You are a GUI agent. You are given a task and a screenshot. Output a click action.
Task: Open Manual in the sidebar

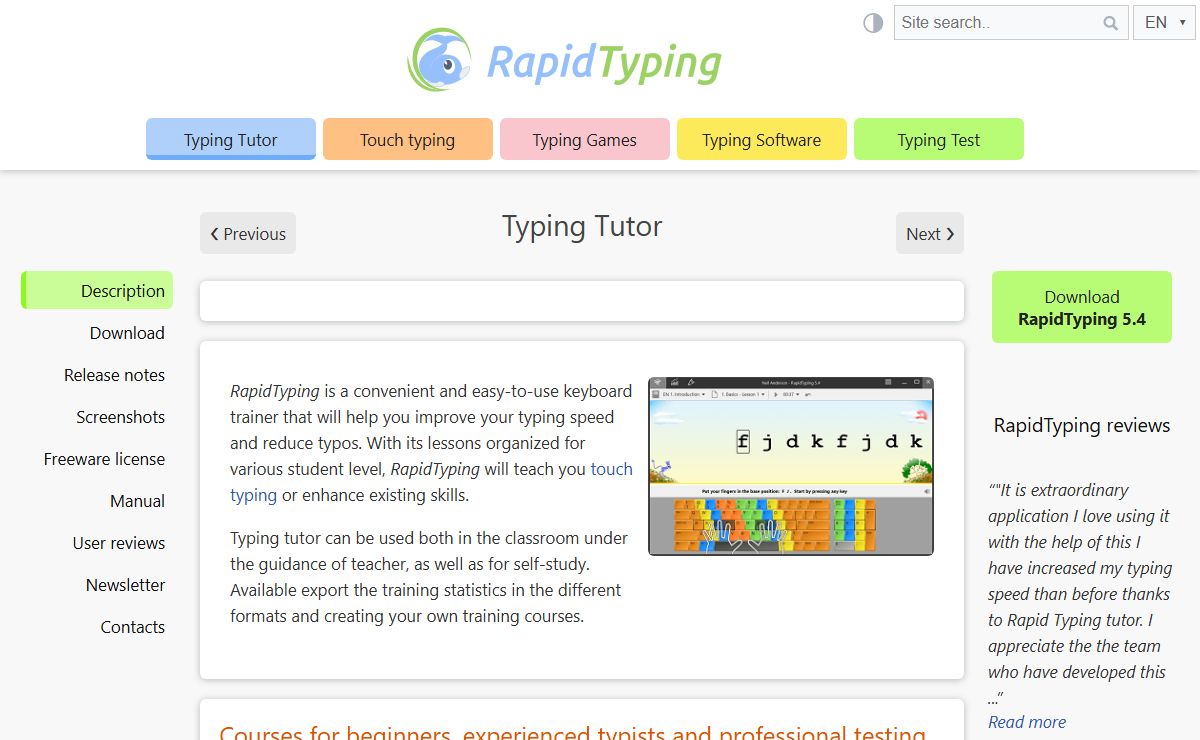pyautogui.click(x=137, y=501)
